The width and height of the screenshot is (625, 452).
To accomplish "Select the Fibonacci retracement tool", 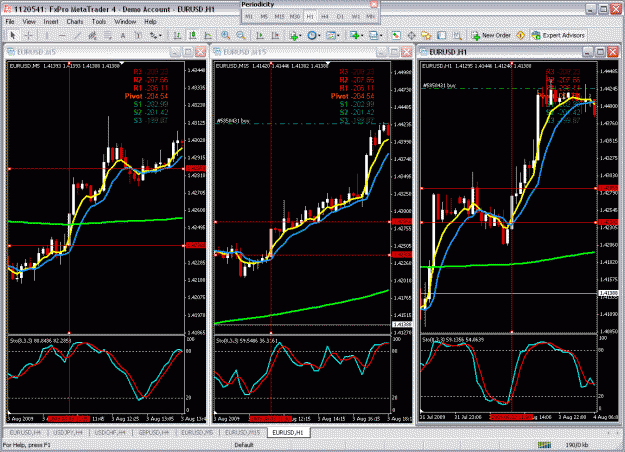I will 108,35.
